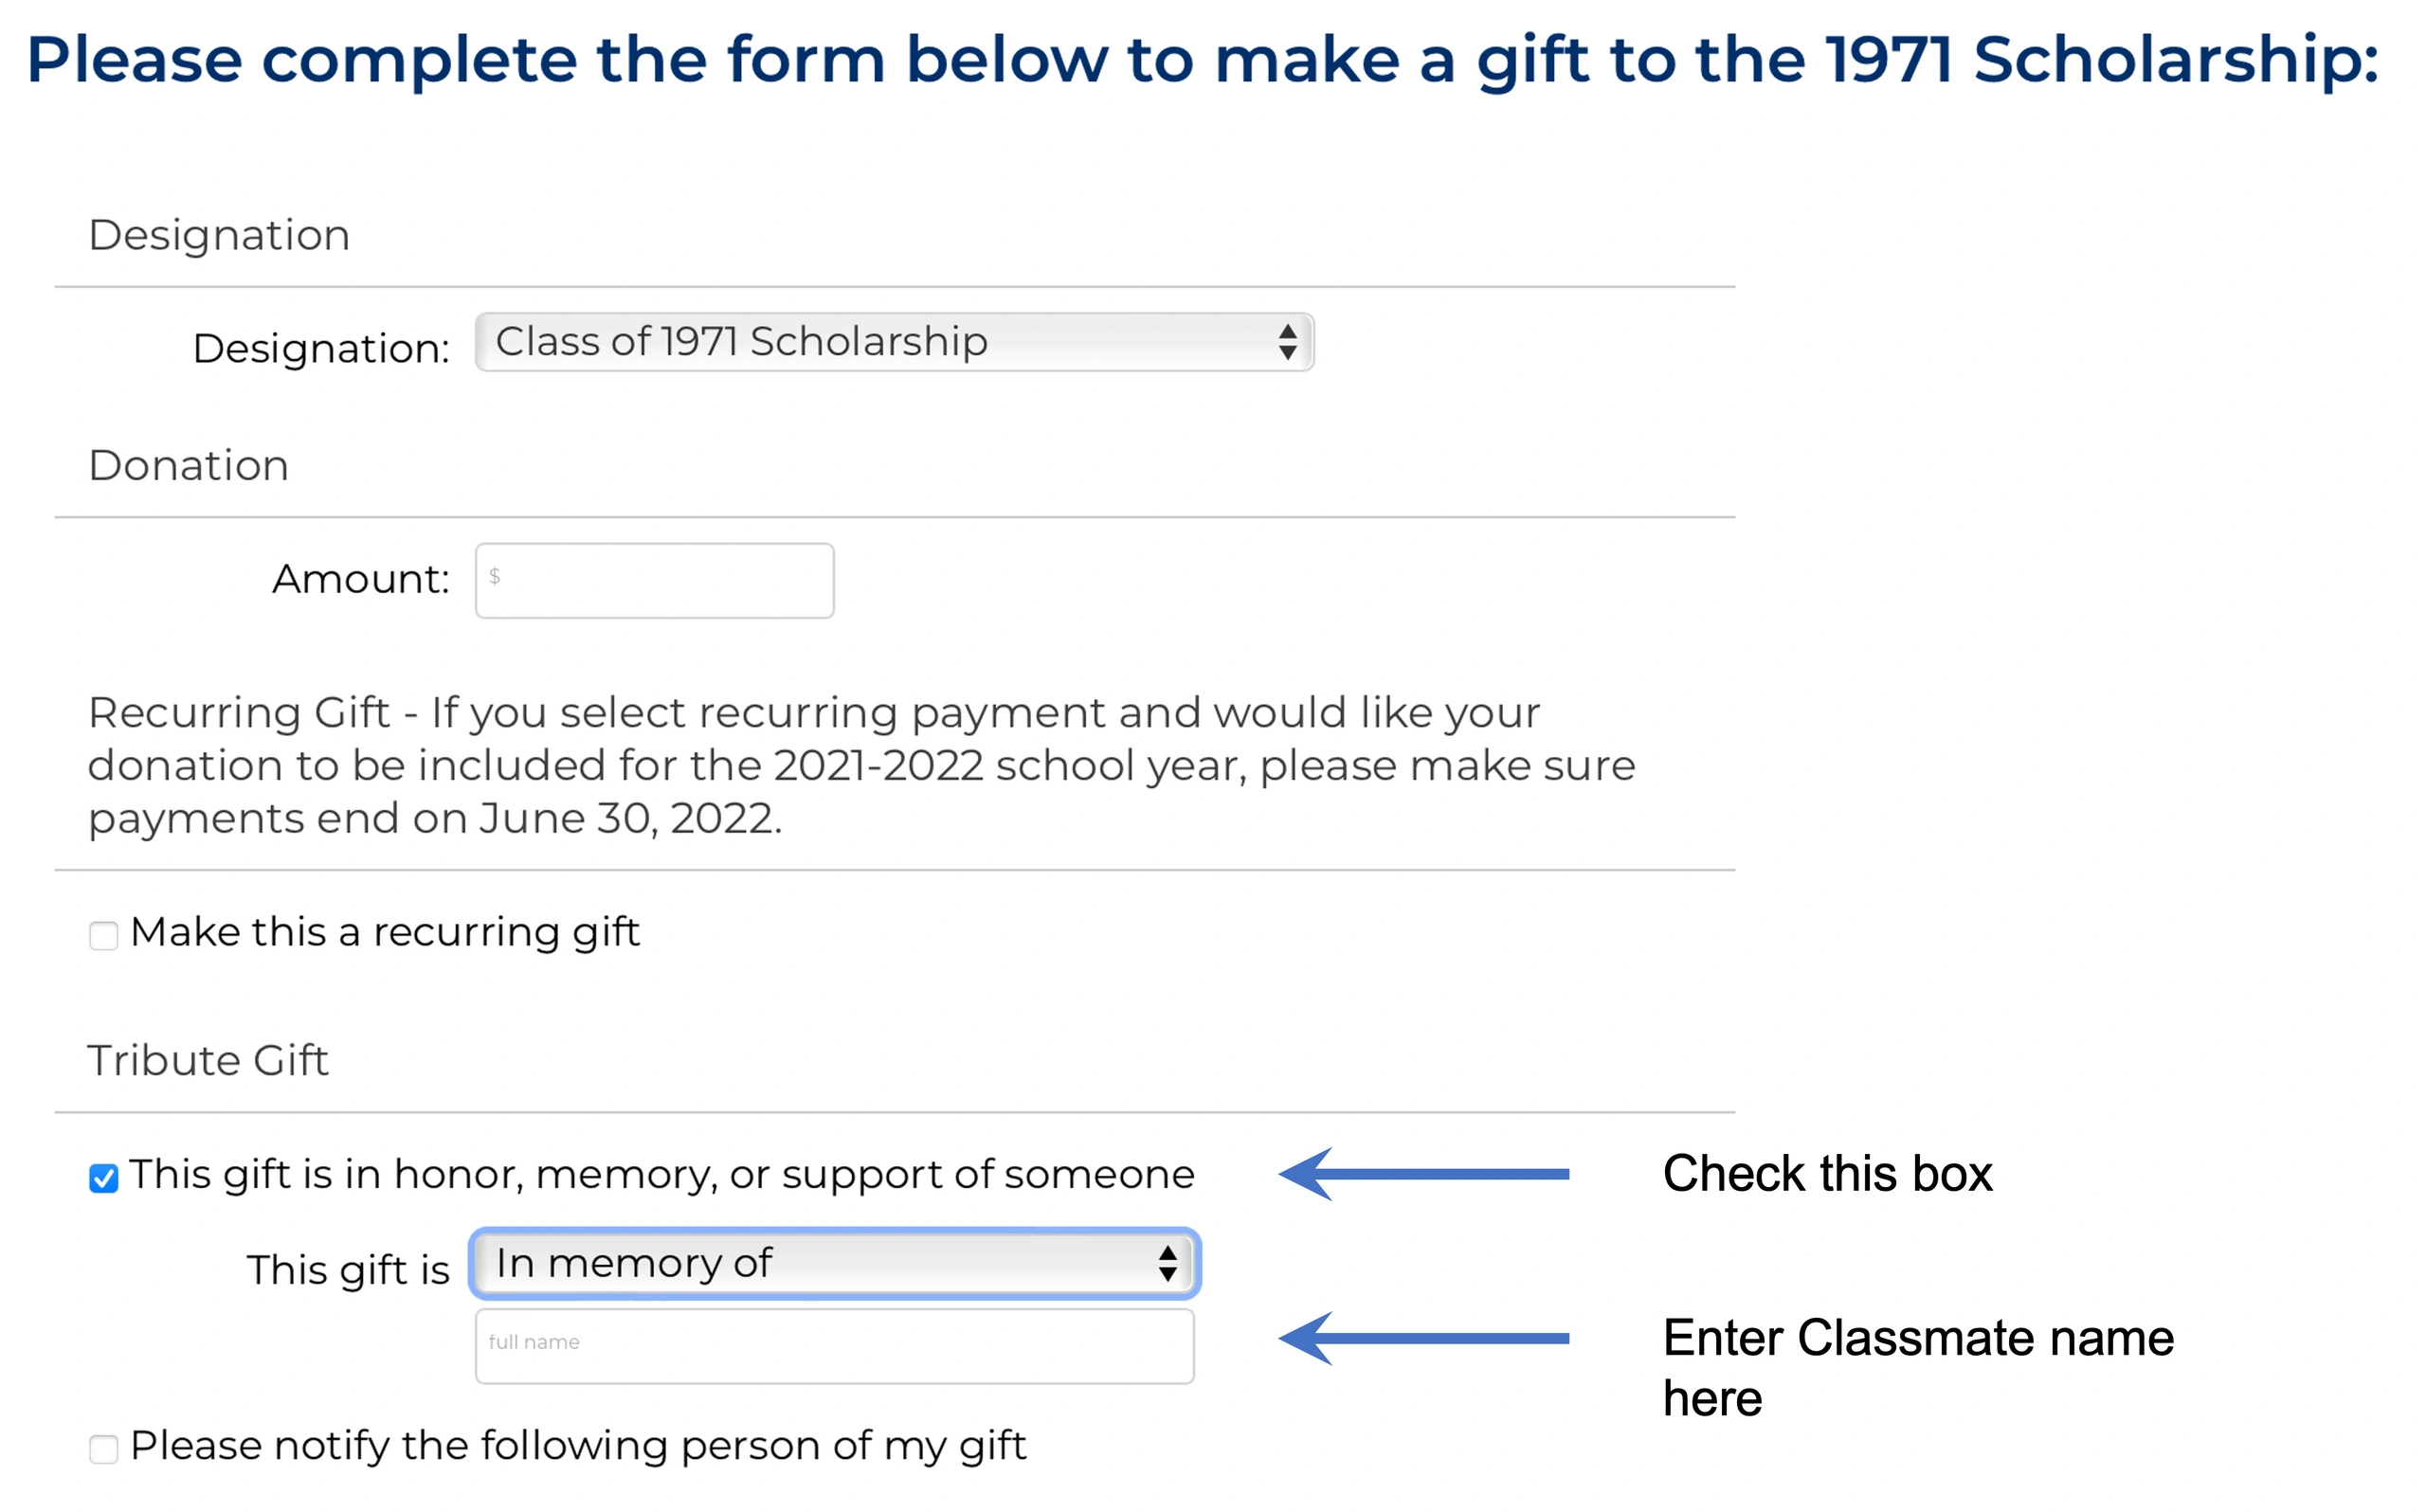
Task: Enable the Make this a recurring gift checkbox
Action: coord(104,935)
